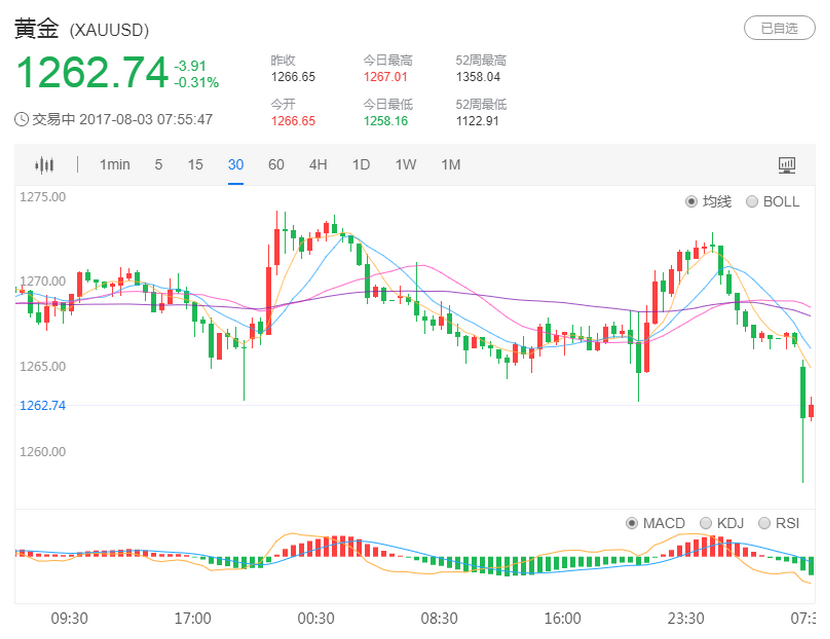The width and height of the screenshot is (830, 639).
Task: Select the MACD indicator radio button
Action: point(631,524)
